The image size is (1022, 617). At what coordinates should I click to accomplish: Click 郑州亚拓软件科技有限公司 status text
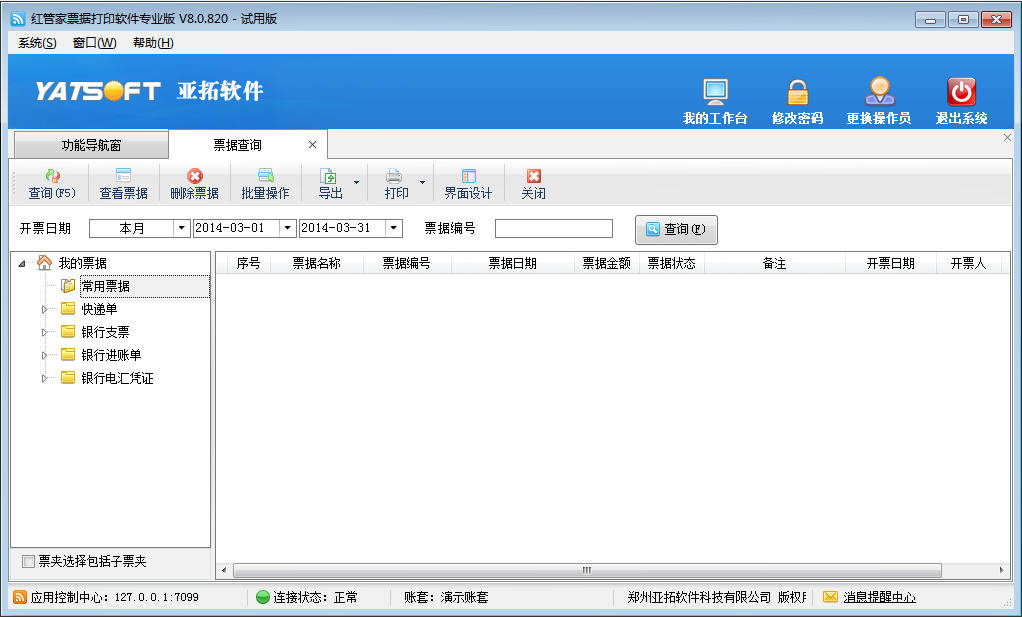pyautogui.click(x=699, y=597)
